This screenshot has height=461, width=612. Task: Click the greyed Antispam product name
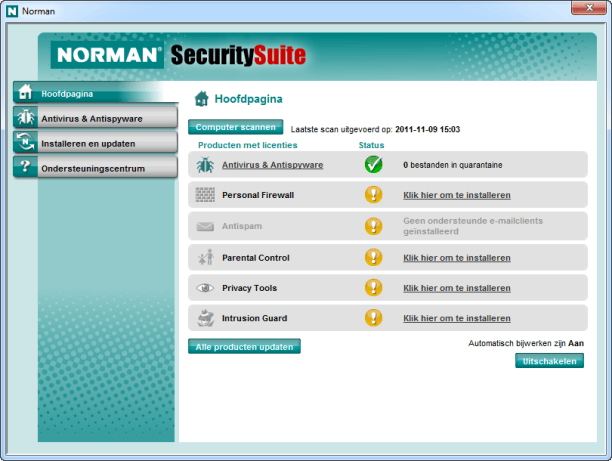242,226
